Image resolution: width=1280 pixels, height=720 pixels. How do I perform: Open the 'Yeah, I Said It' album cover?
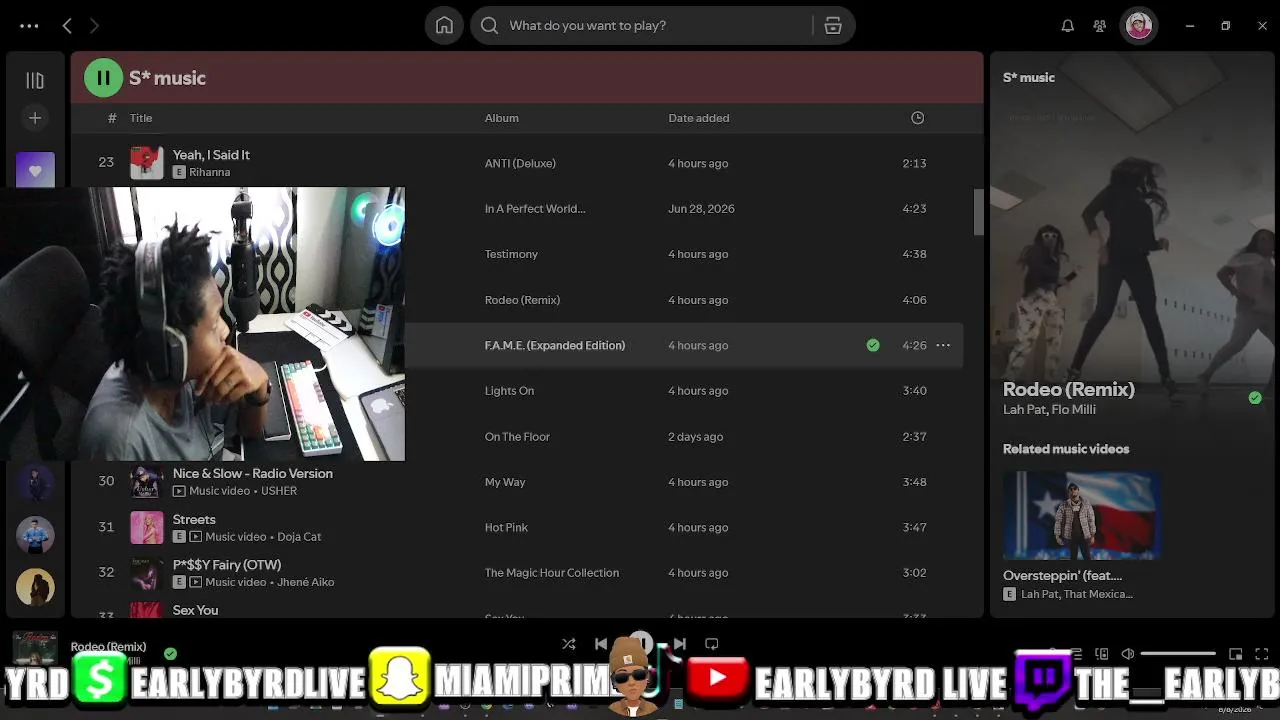(147, 163)
